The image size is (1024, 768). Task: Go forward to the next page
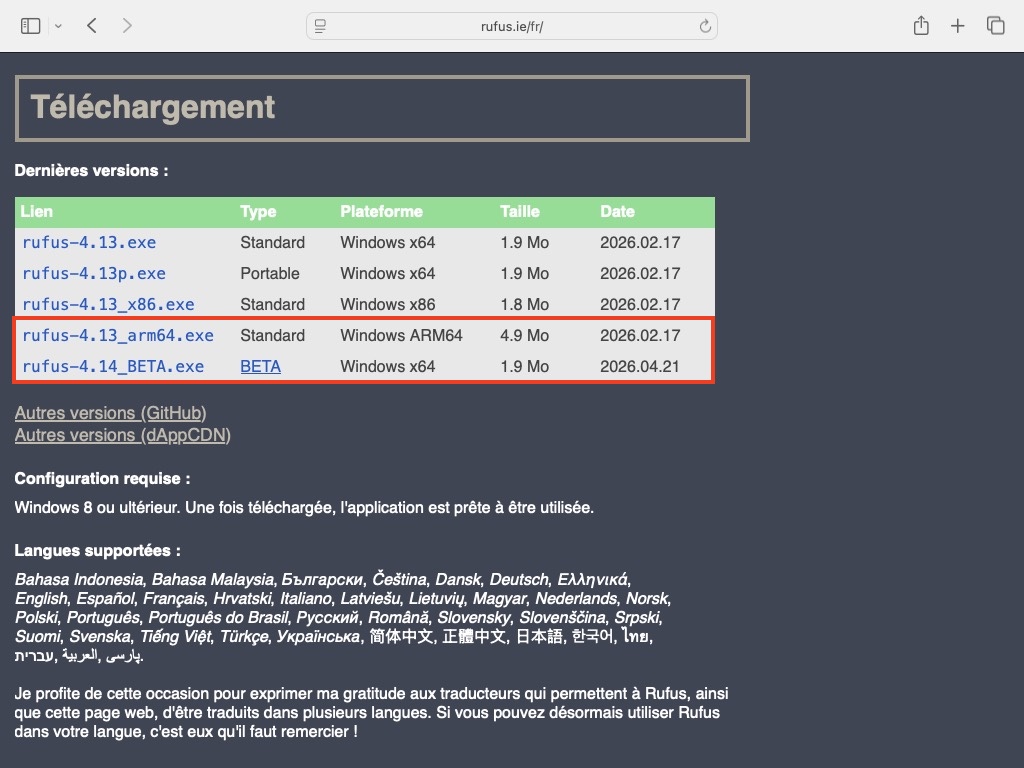(127, 26)
